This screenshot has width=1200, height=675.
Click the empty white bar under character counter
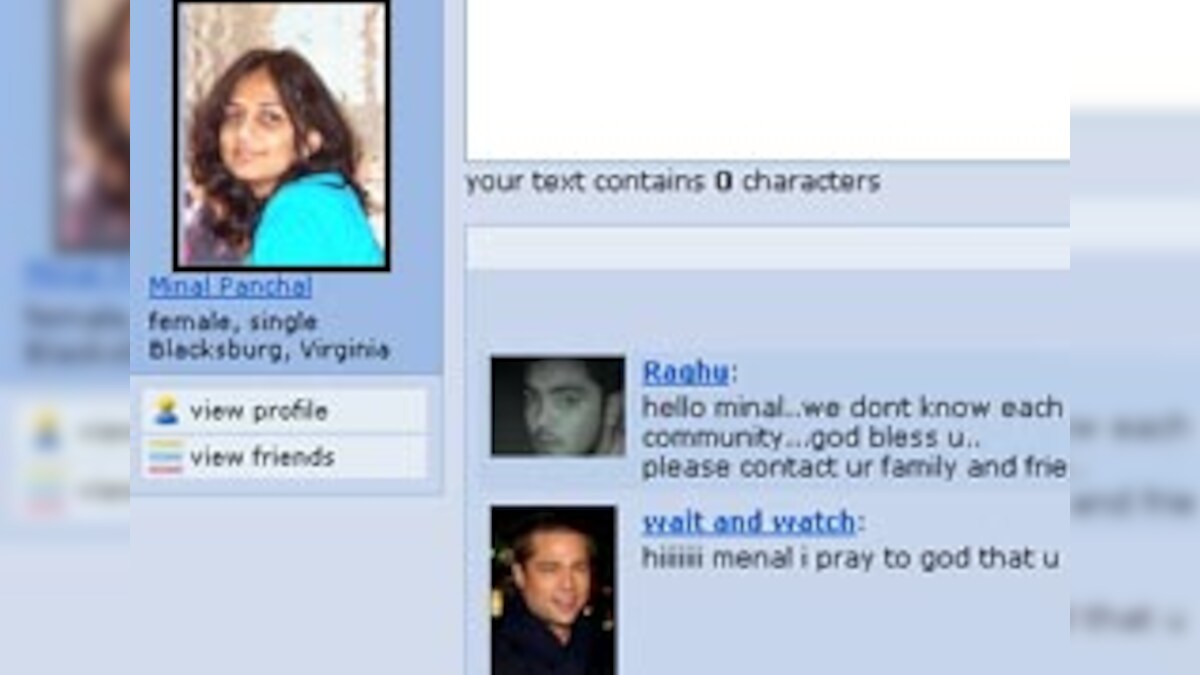click(768, 248)
